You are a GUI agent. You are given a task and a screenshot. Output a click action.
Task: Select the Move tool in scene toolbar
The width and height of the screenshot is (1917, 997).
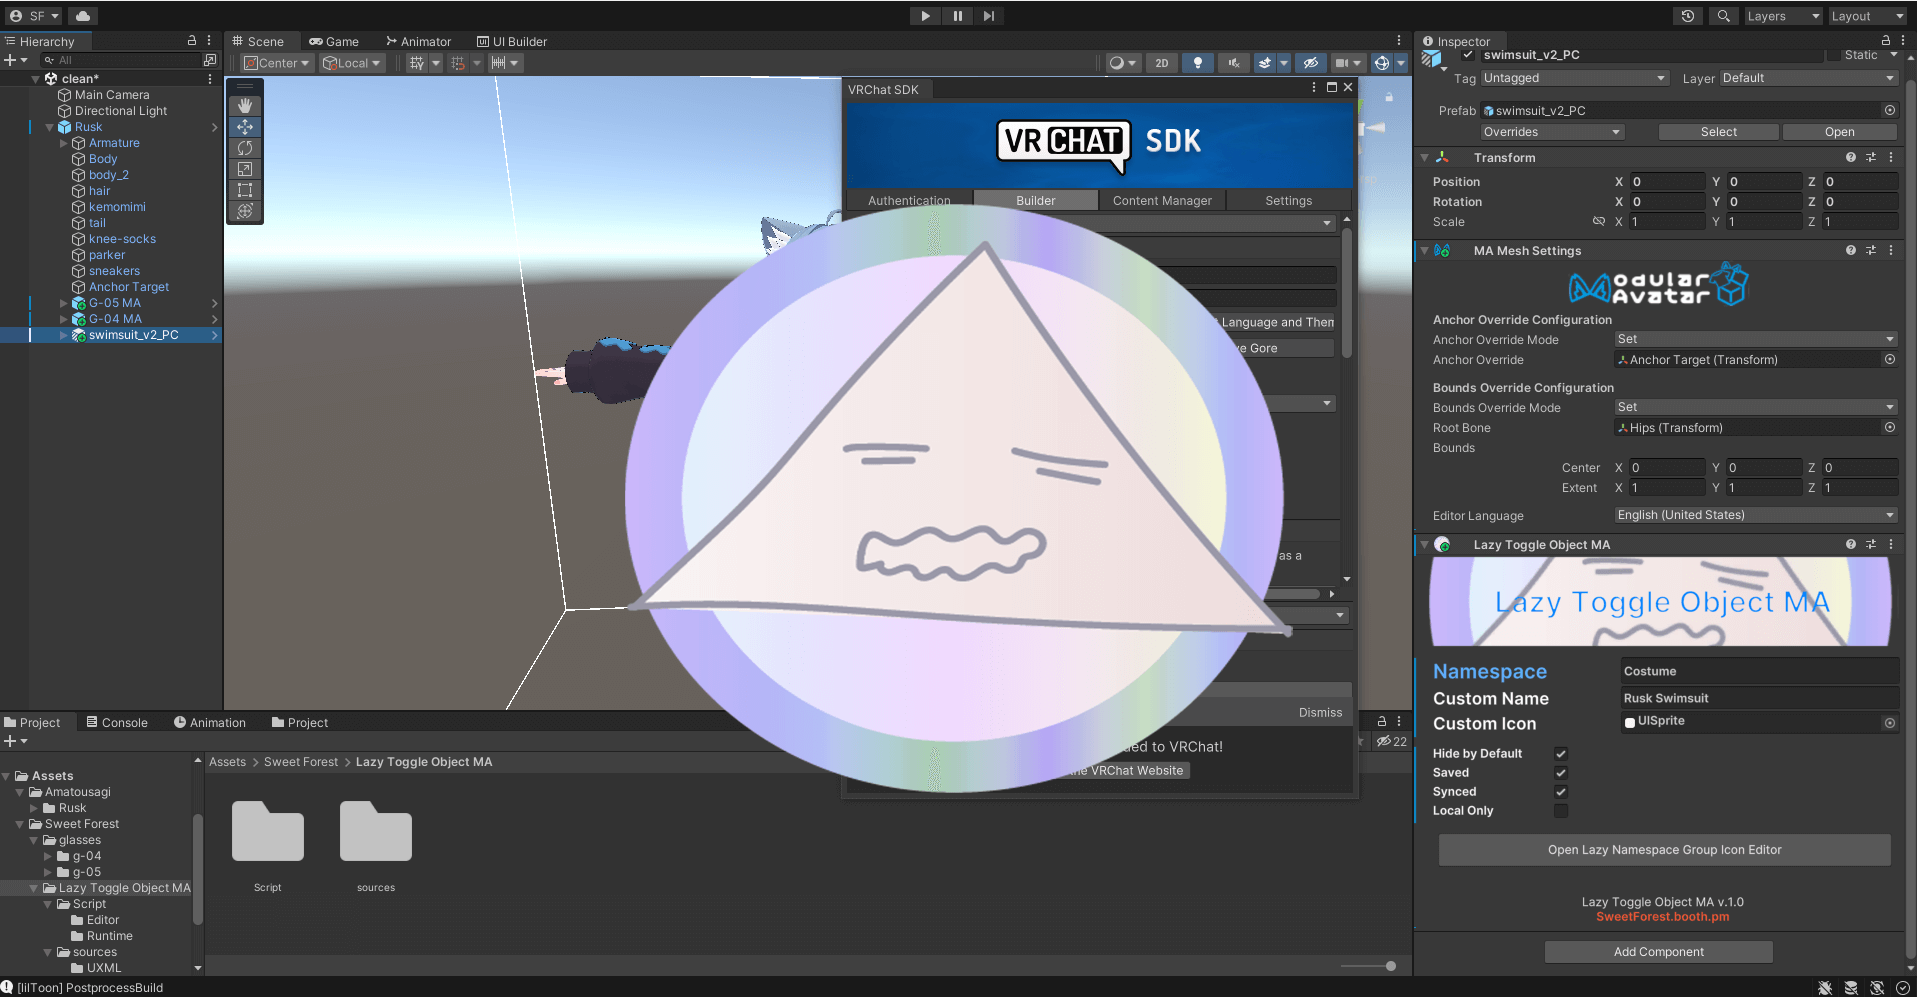tap(245, 127)
